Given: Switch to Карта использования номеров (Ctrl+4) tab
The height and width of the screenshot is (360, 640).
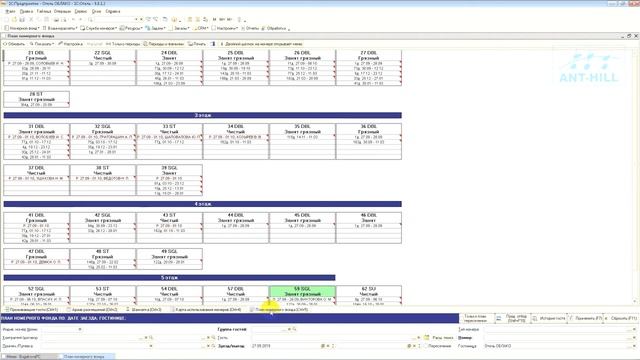Looking at the screenshot, I should pyautogui.click(x=206, y=310).
